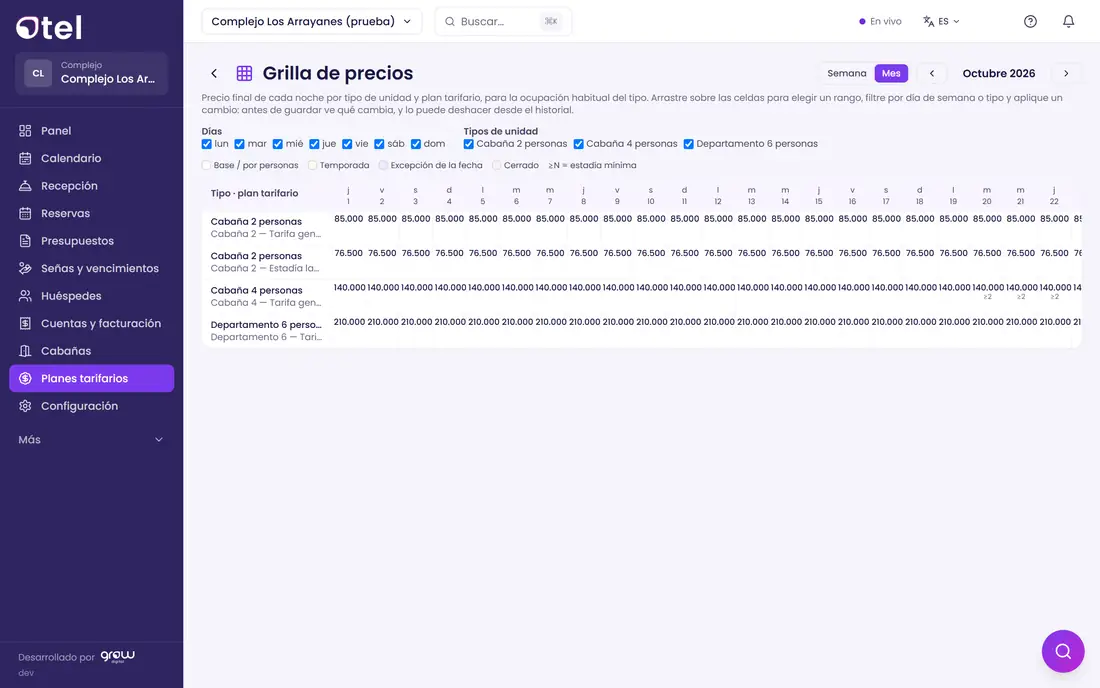This screenshot has height=688, width=1100.
Task: Click the CL complex avatar
Action: point(38,73)
